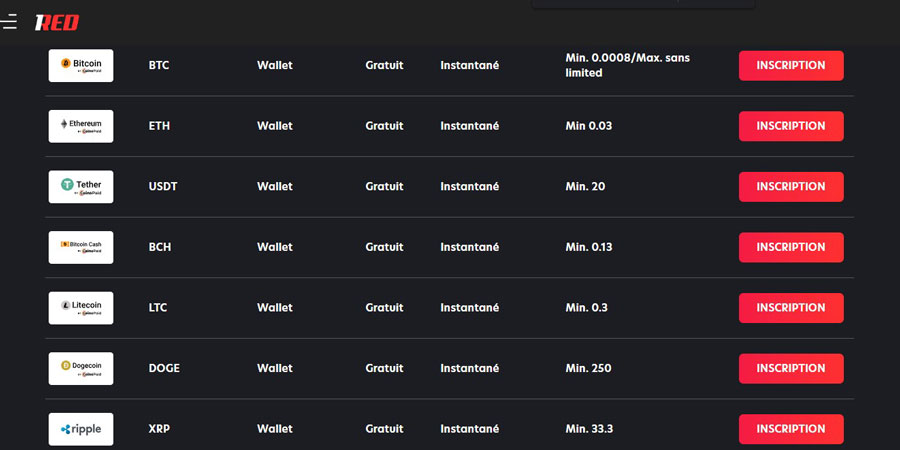Select the Bitcoin Cash payment logo

pyautogui.click(x=81, y=247)
